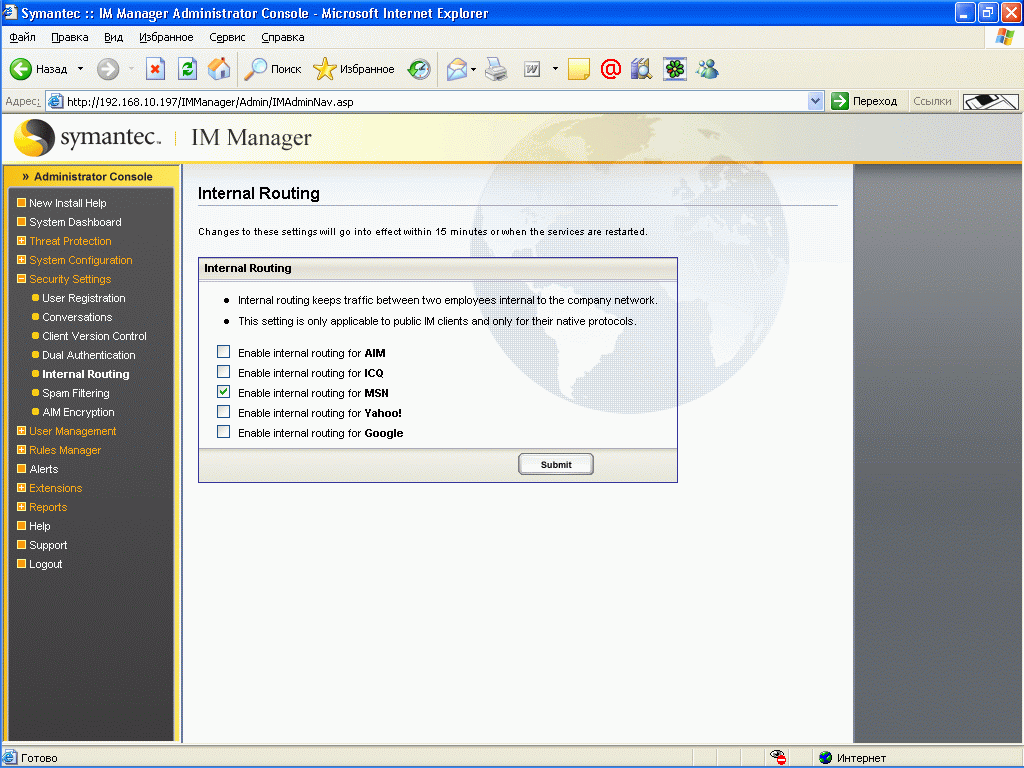Open Alerts in sidebar

[x=44, y=469]
